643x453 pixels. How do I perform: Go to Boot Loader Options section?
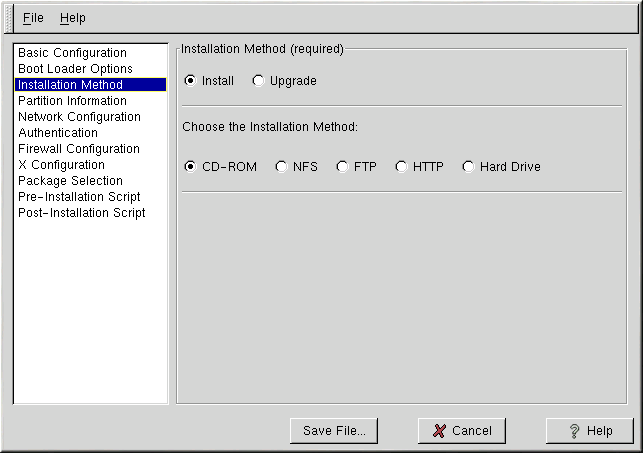click(75, 69)
